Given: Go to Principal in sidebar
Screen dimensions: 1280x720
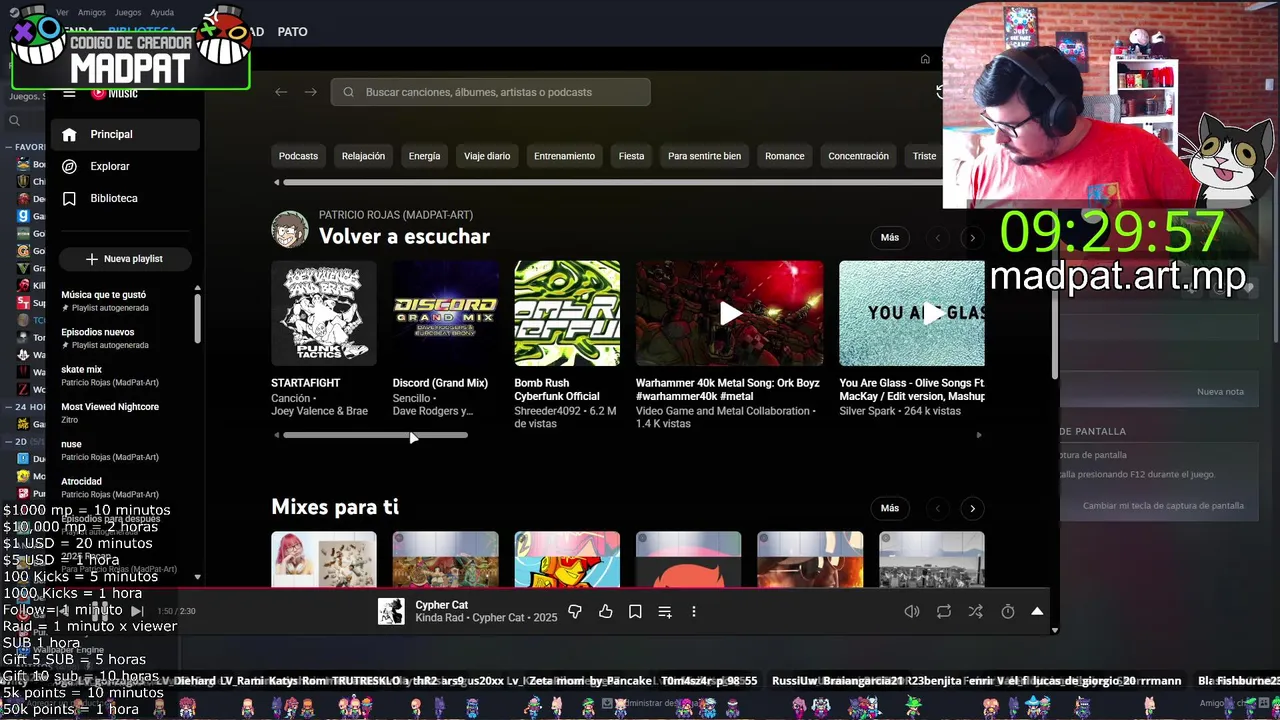Looking at the screenshot, I should tap(125, 134).
